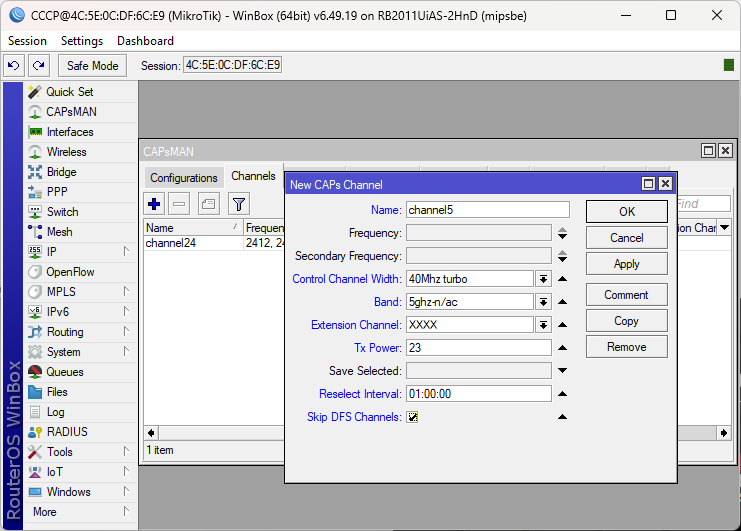
Task: Expand the IPv6 submenu
Action: [126, 311]
